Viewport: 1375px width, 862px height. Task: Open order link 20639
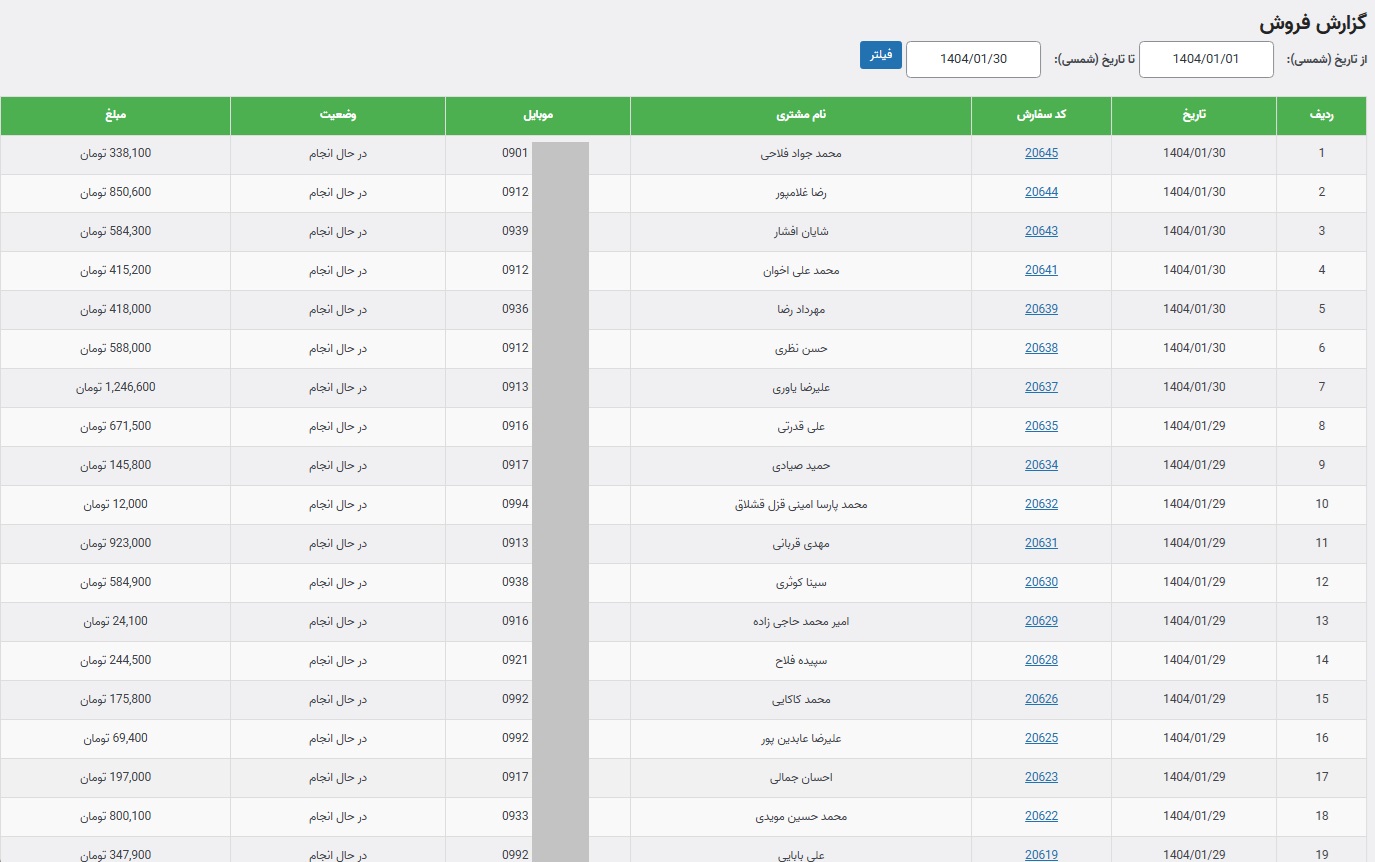(1041, 309)
